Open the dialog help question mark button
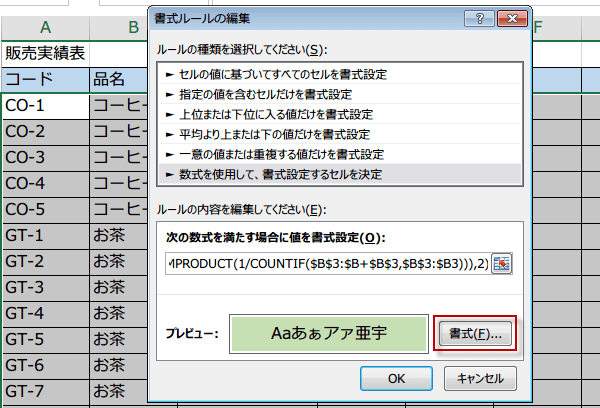The image size is (600, 408). (x=479, y=18)
